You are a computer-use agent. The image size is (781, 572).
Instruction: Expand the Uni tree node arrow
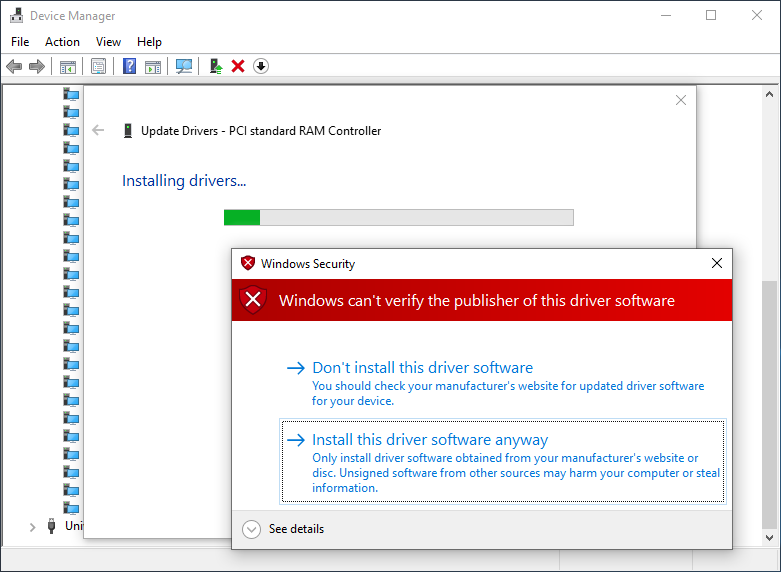tap(32, 527)
